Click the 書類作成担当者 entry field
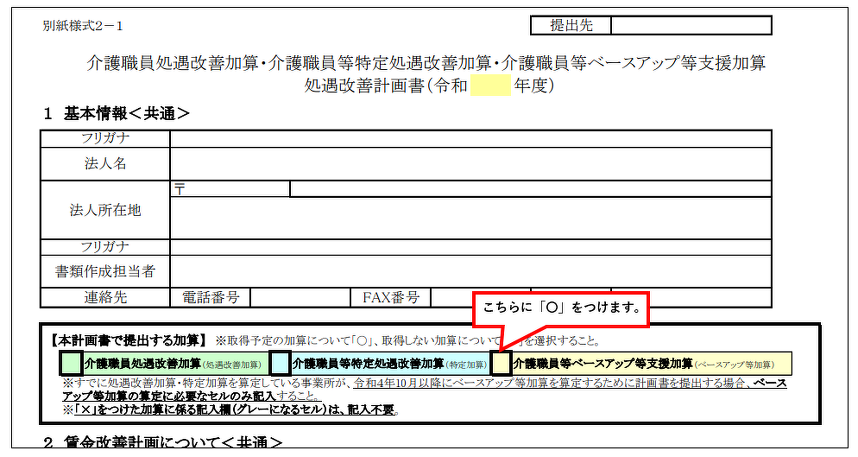This screenshot has height=457, width=858. pos(470,271)
